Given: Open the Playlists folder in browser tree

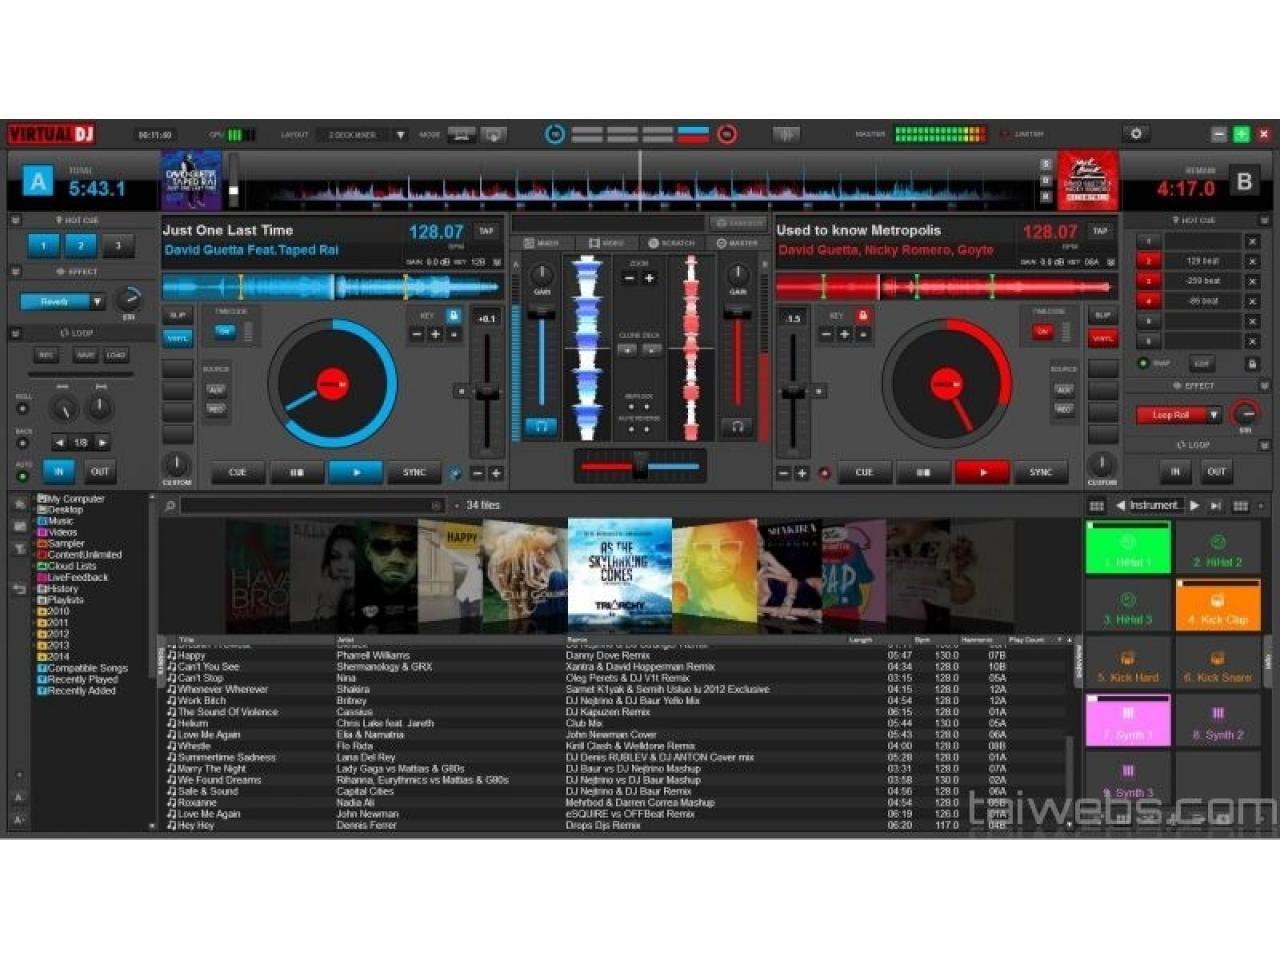Looking at the screenshot, I should [x=65, y=600].
